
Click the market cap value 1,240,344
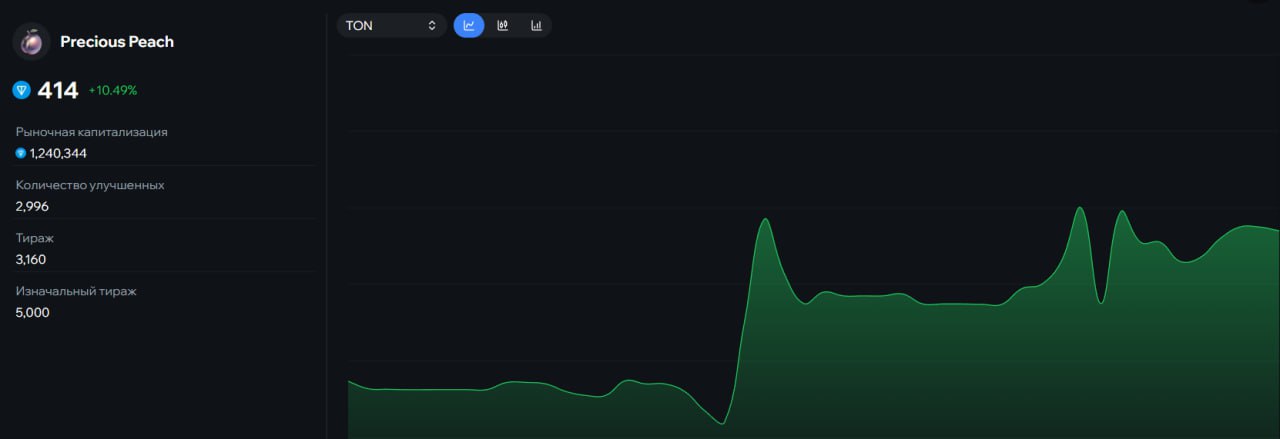(58, 153)
